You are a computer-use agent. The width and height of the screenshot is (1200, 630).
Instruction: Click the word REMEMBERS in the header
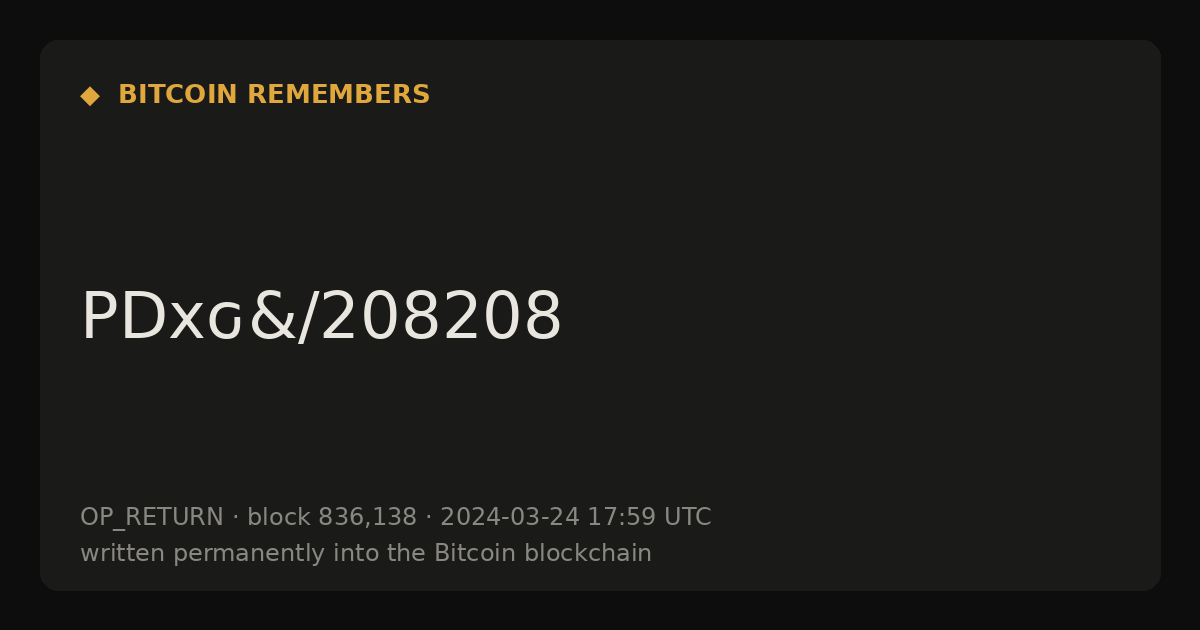click(339, 95)
